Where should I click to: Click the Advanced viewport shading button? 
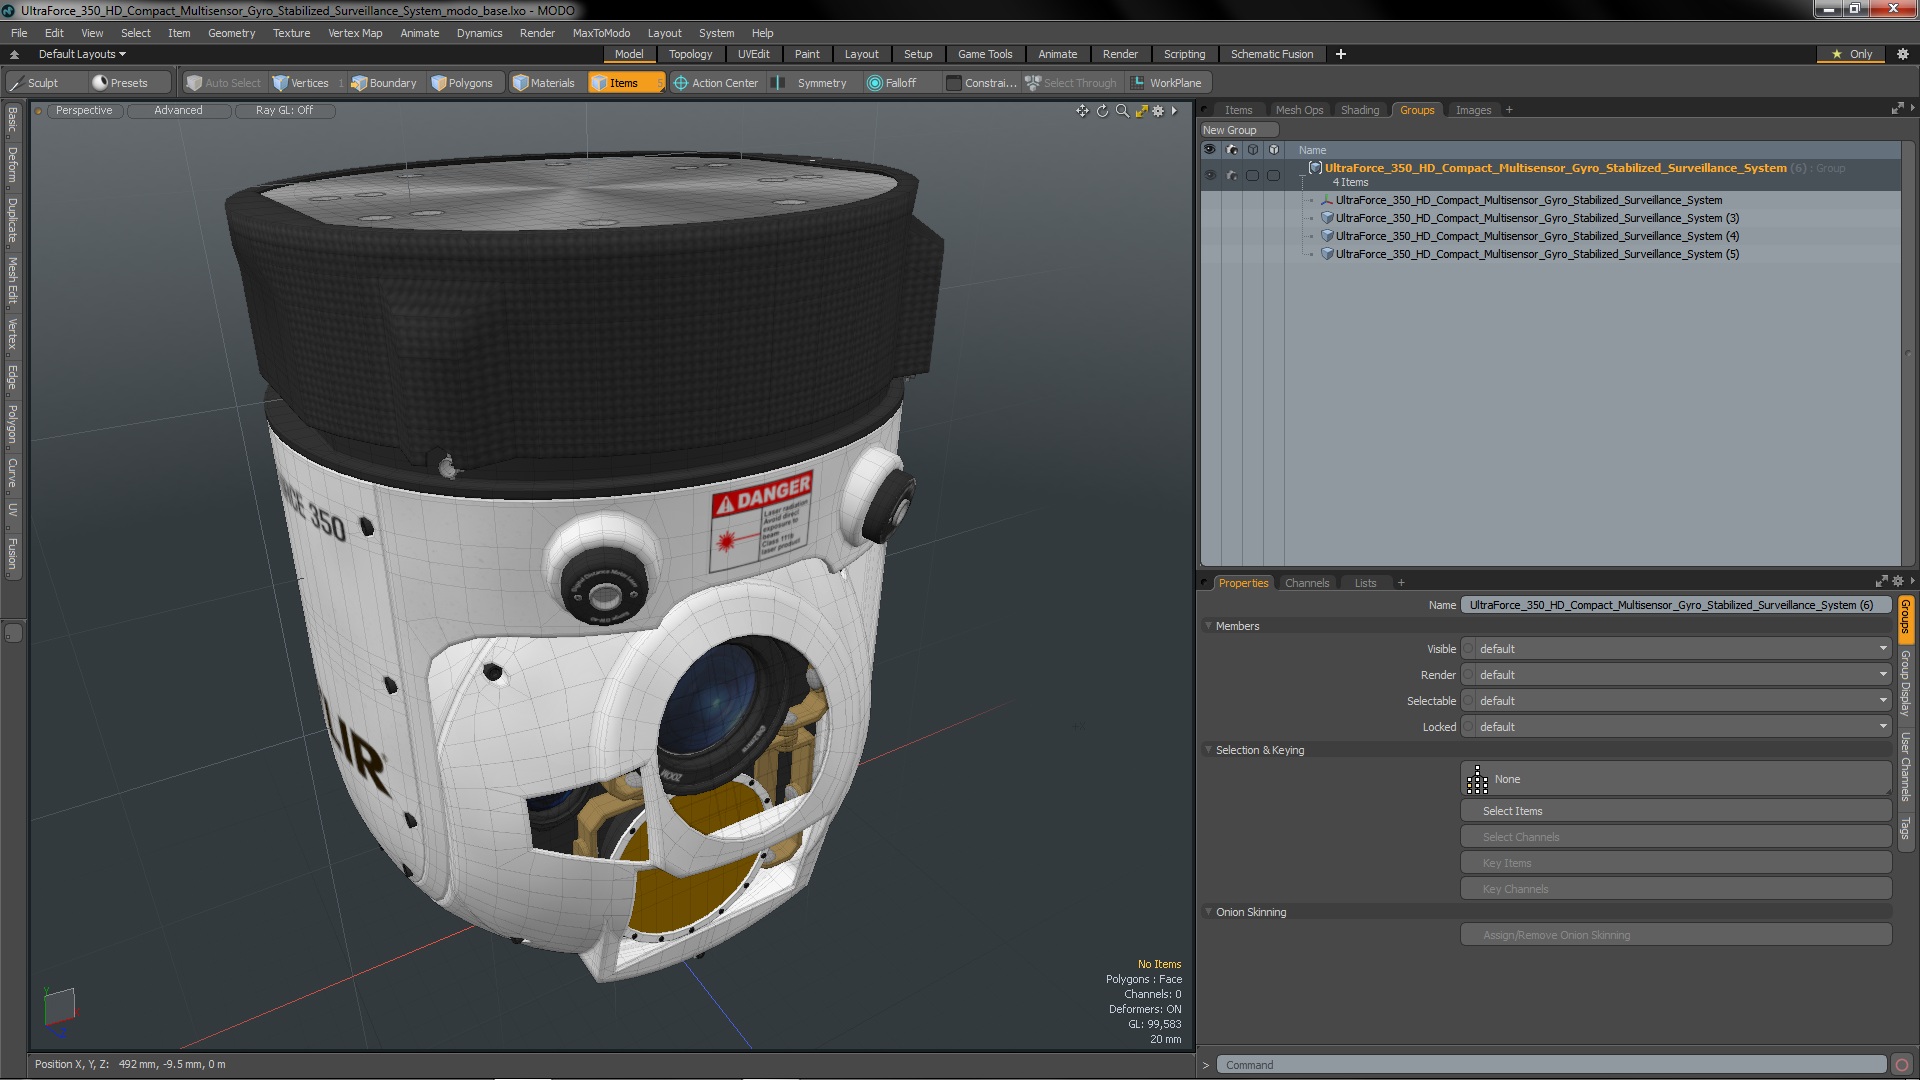178,111
